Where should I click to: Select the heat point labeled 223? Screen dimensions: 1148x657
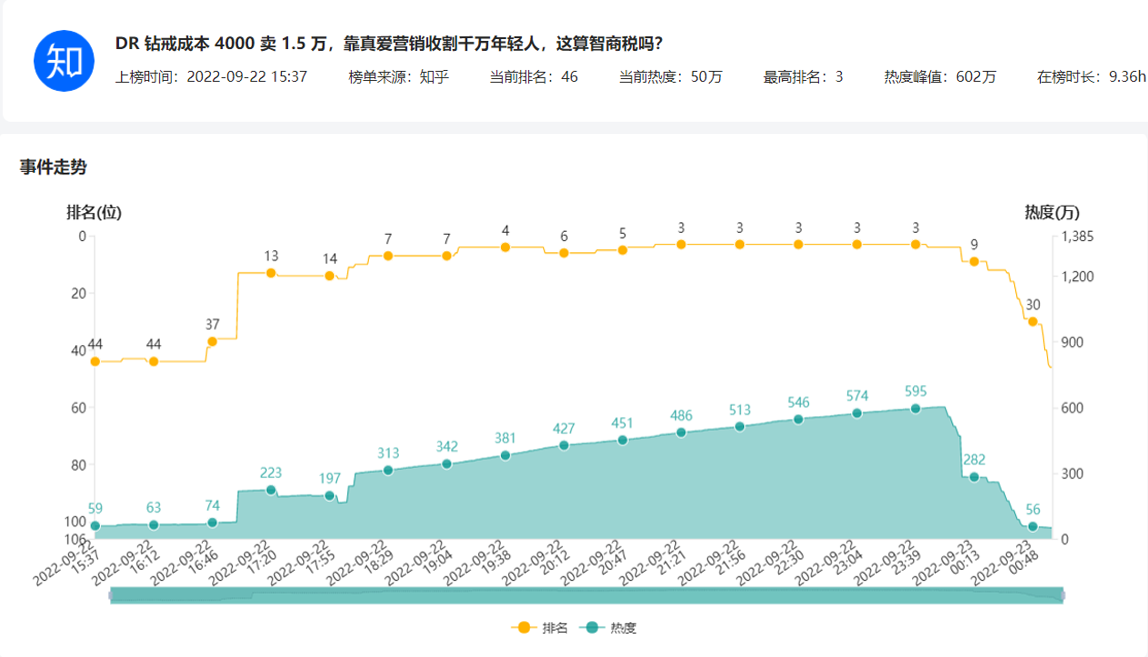tap(270, 490)
